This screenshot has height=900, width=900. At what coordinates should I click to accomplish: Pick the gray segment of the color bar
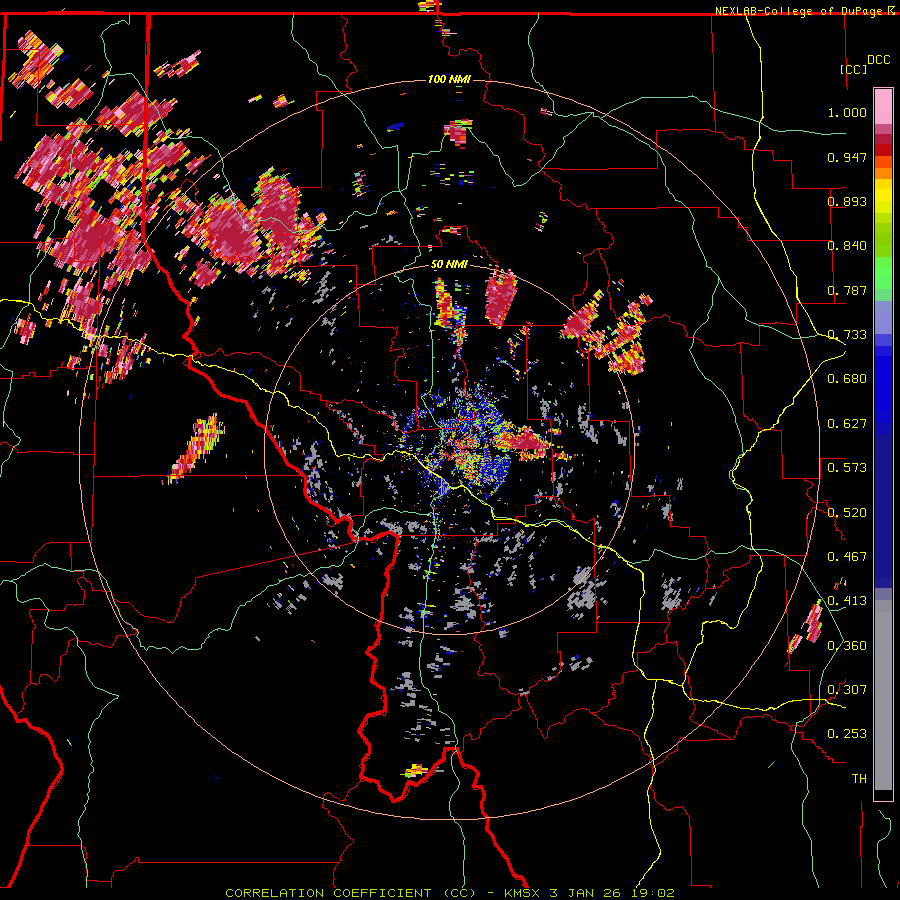883,695
